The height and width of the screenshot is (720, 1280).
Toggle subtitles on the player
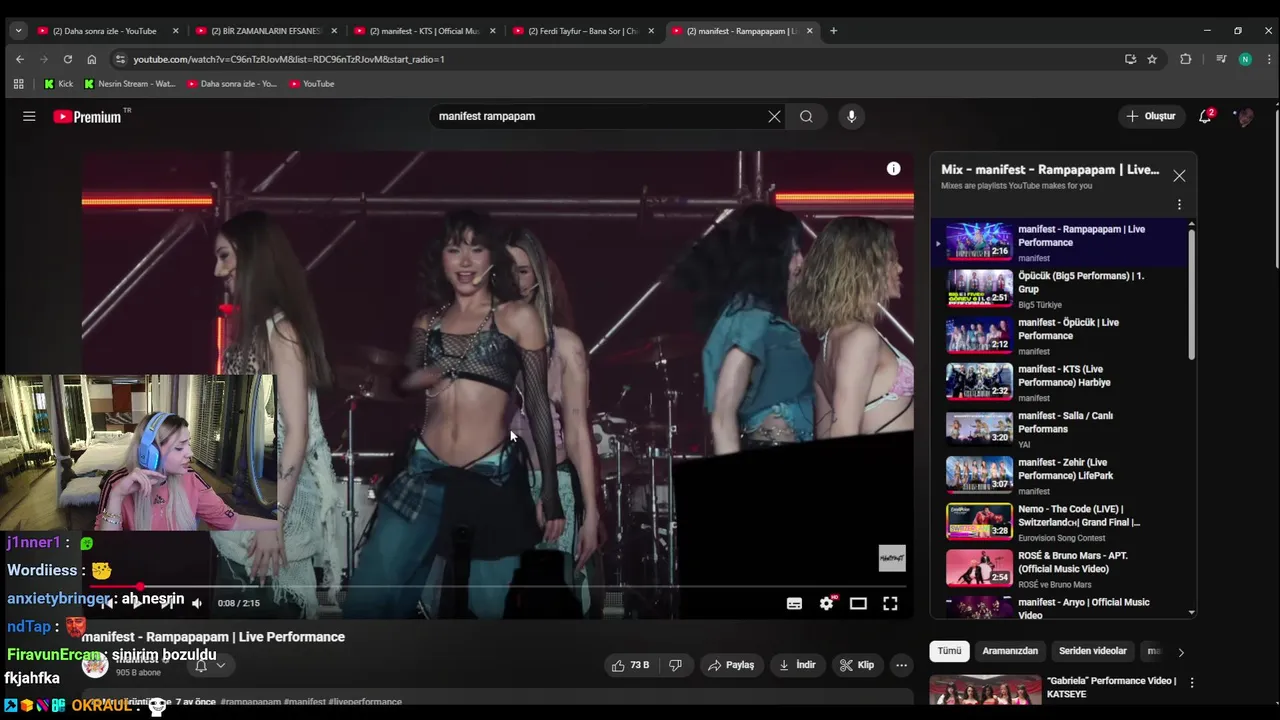(x=794, y=603)
